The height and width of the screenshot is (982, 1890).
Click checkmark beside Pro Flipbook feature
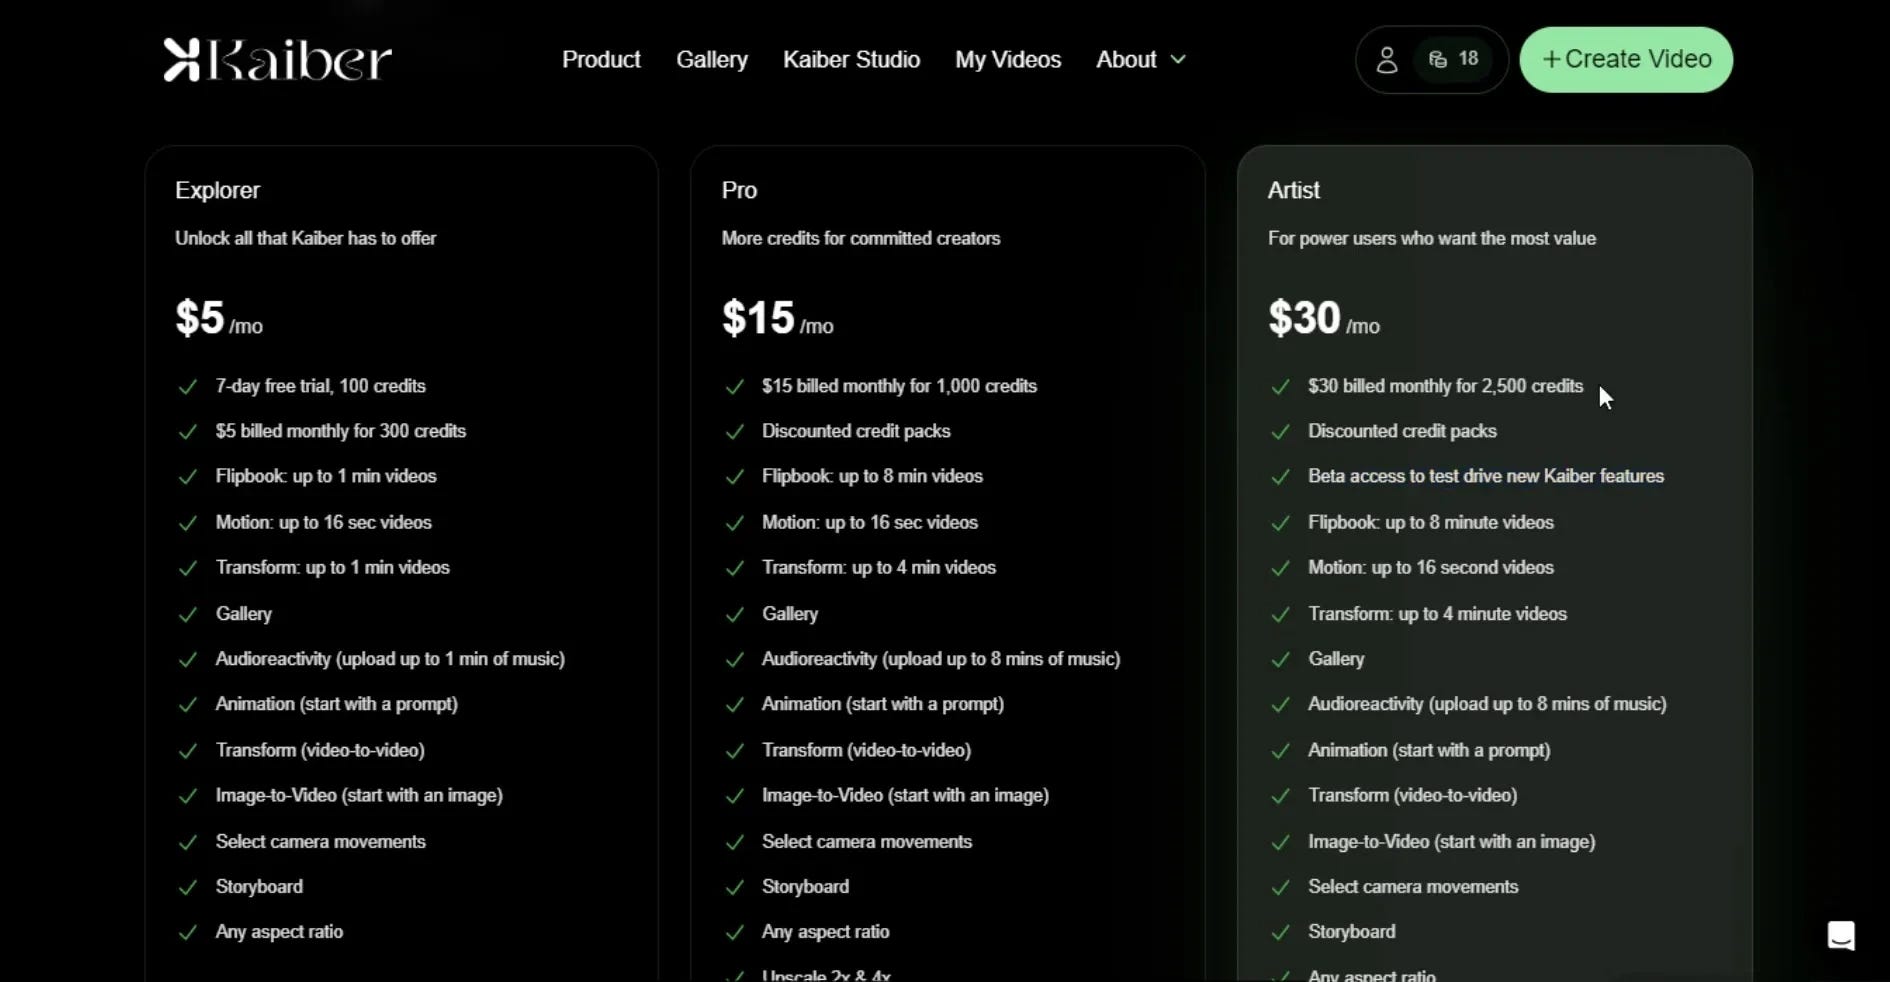pyautogui.click(x=735, y=477)
